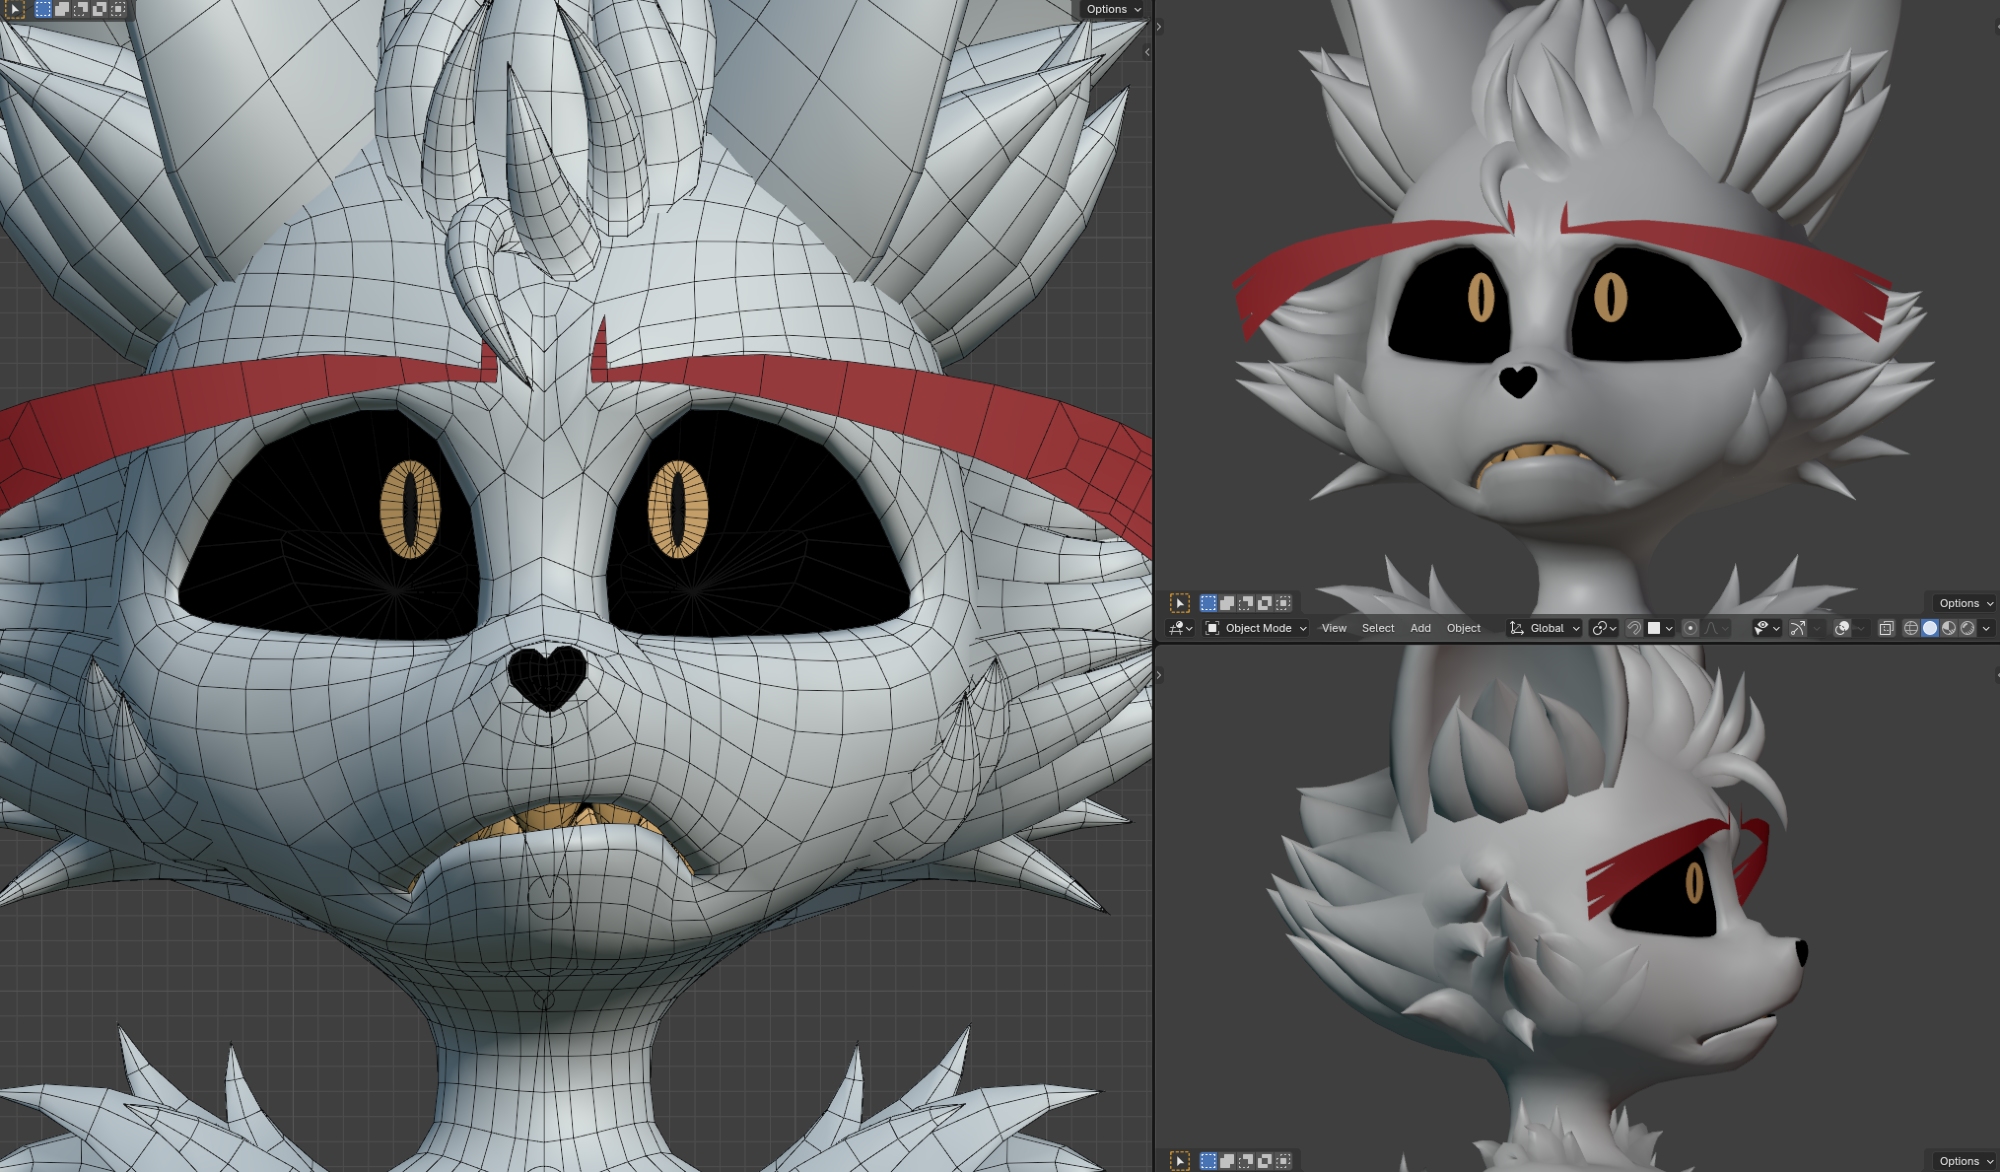This screenshot has width=2000, height=1172.
Task: Open the Add menu
Action: [1420, 628]
